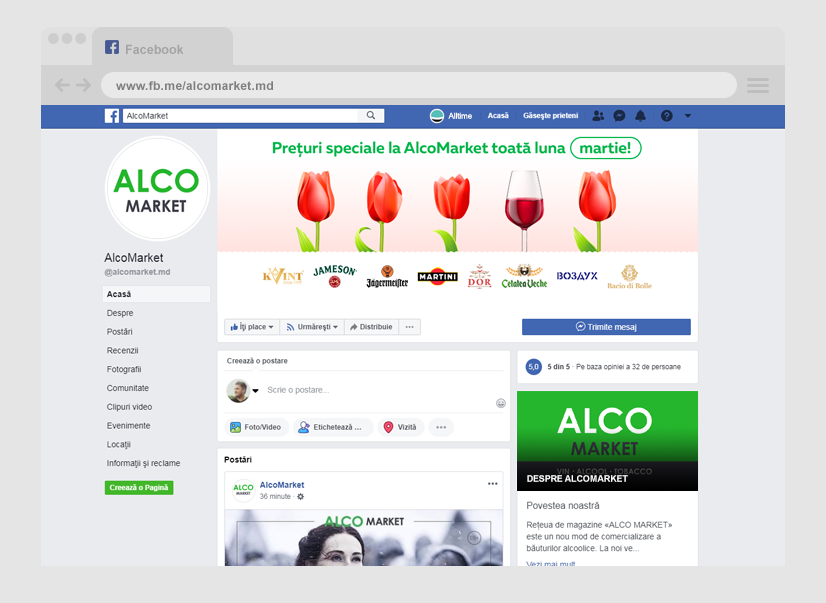Open Informații și reclame in the sidebar
826x603 pixels.
point(143,463)
